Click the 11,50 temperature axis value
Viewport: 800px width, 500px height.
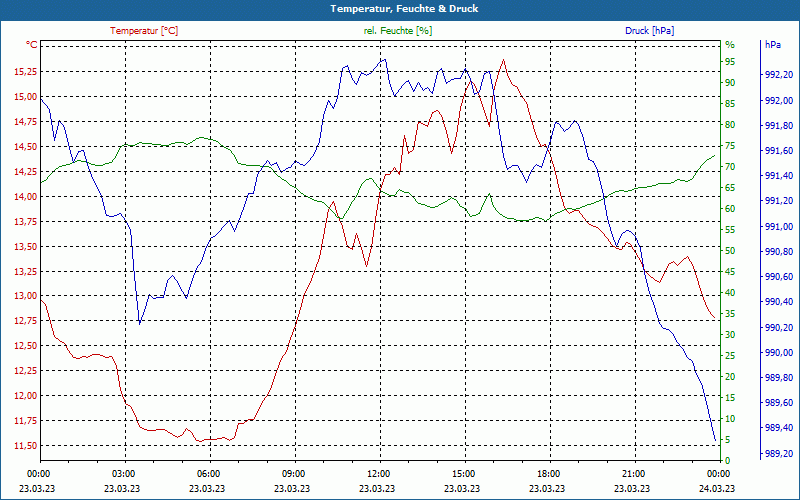[x=26, y=446]
